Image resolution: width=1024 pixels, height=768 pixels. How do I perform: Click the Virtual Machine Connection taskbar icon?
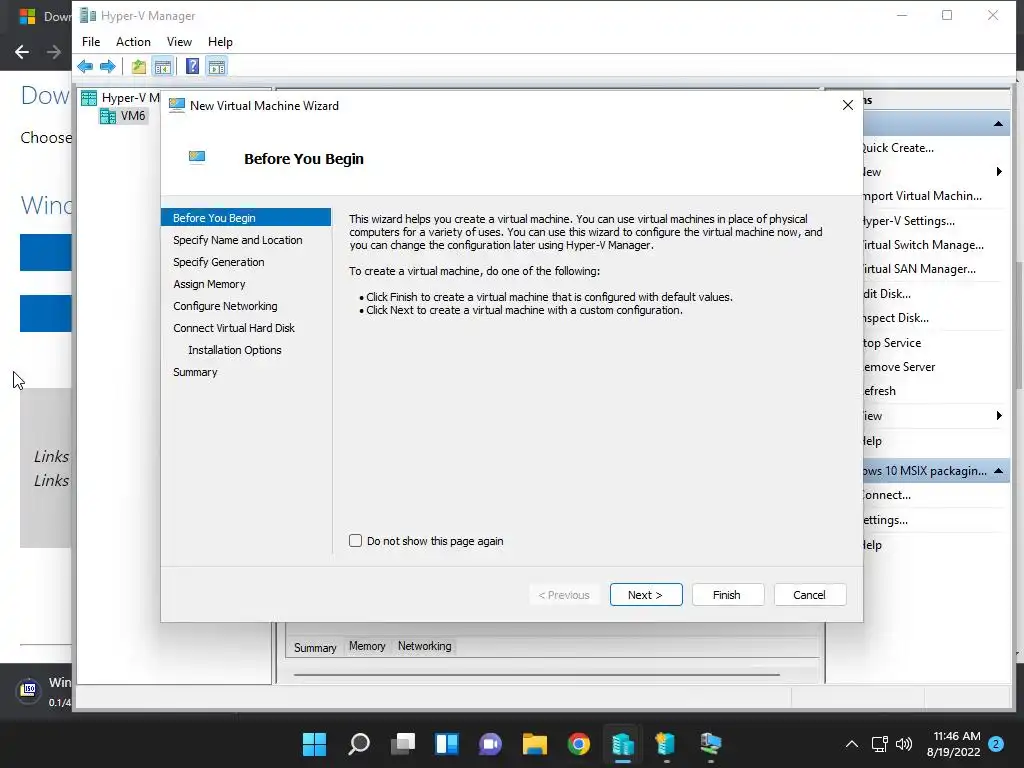pyautogui.click(x=711, y=744)
